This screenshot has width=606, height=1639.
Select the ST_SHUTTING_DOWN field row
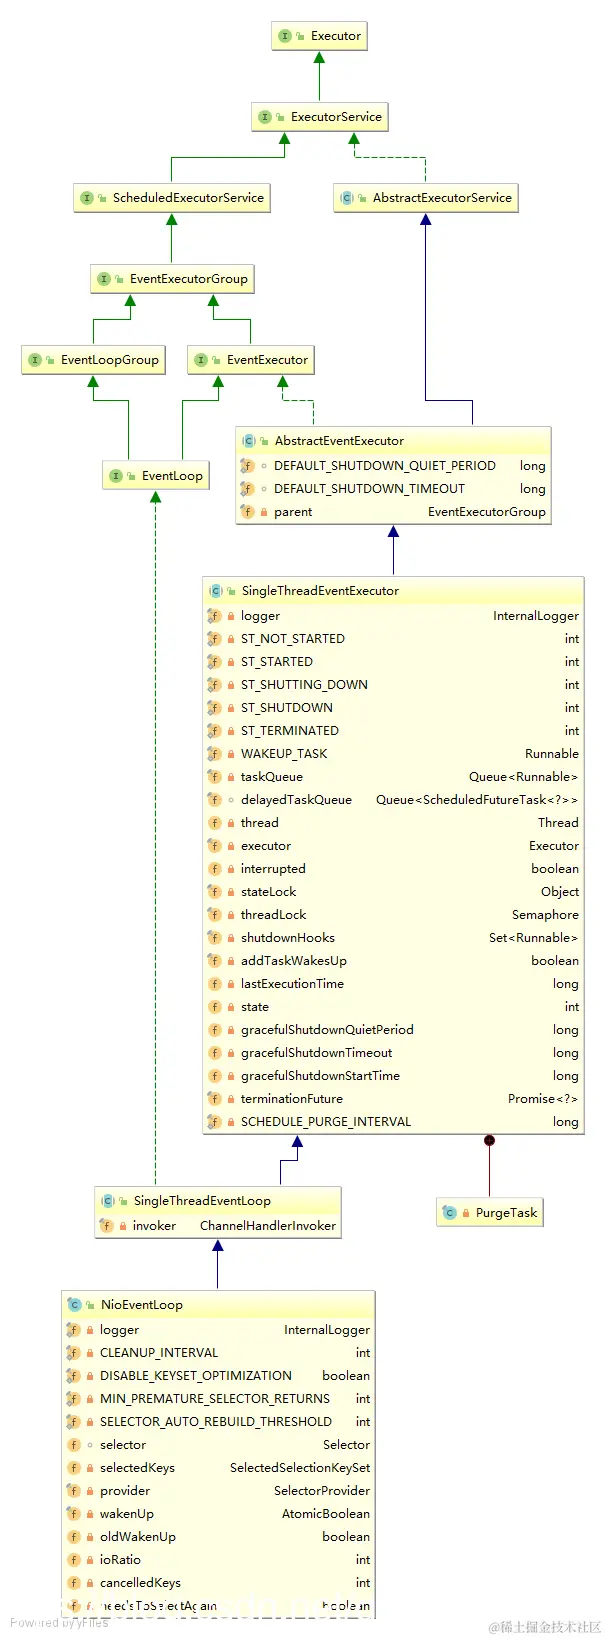(x=393, y=685)
